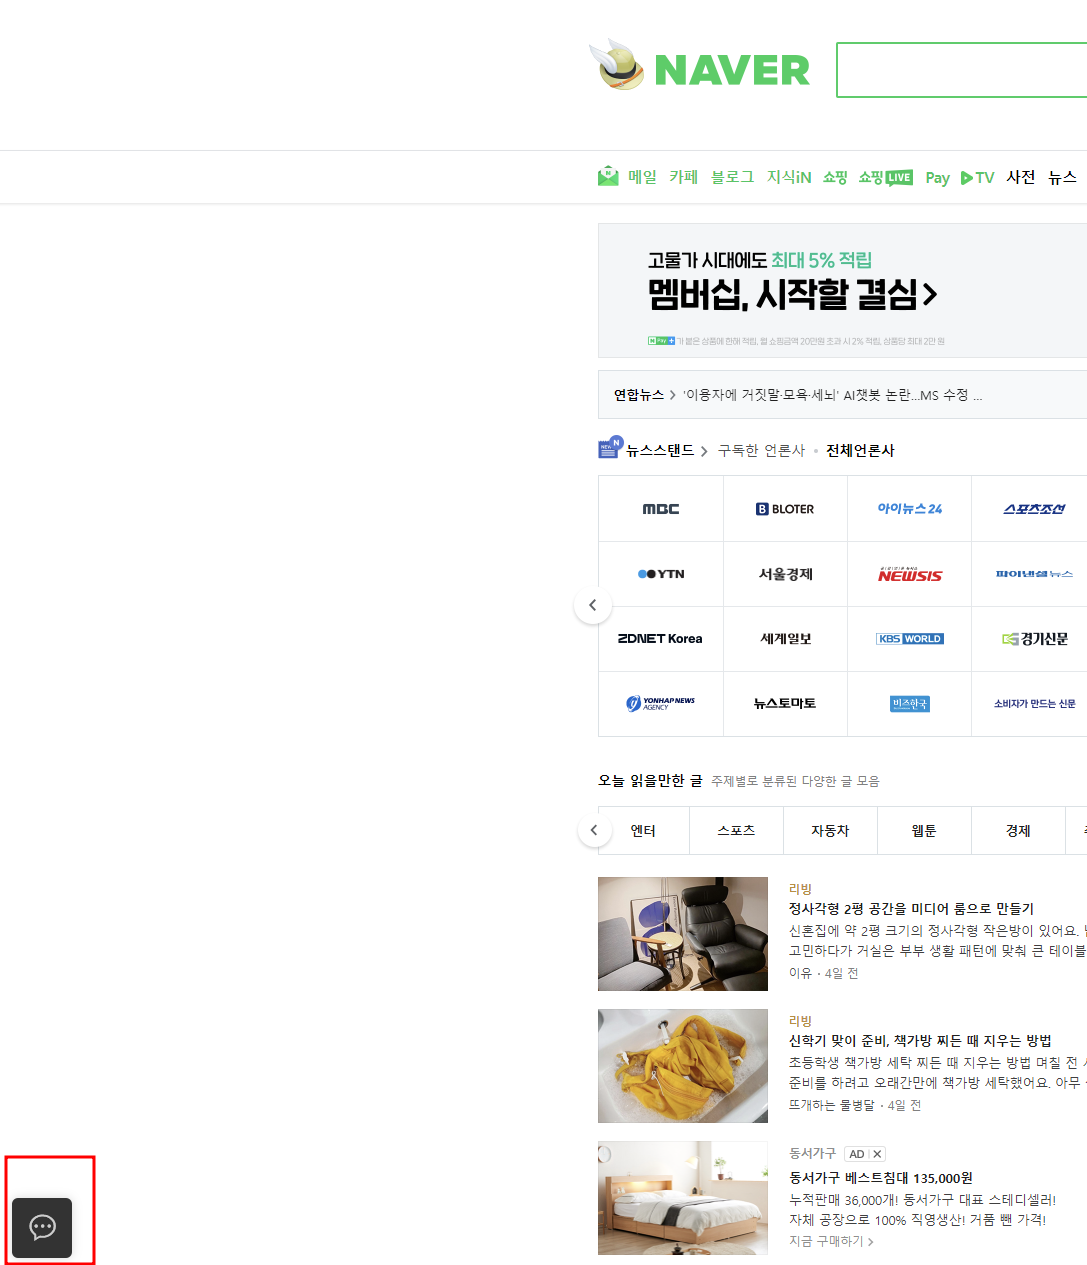Open 뉴스 from the service menu

tap(1062, 177)
